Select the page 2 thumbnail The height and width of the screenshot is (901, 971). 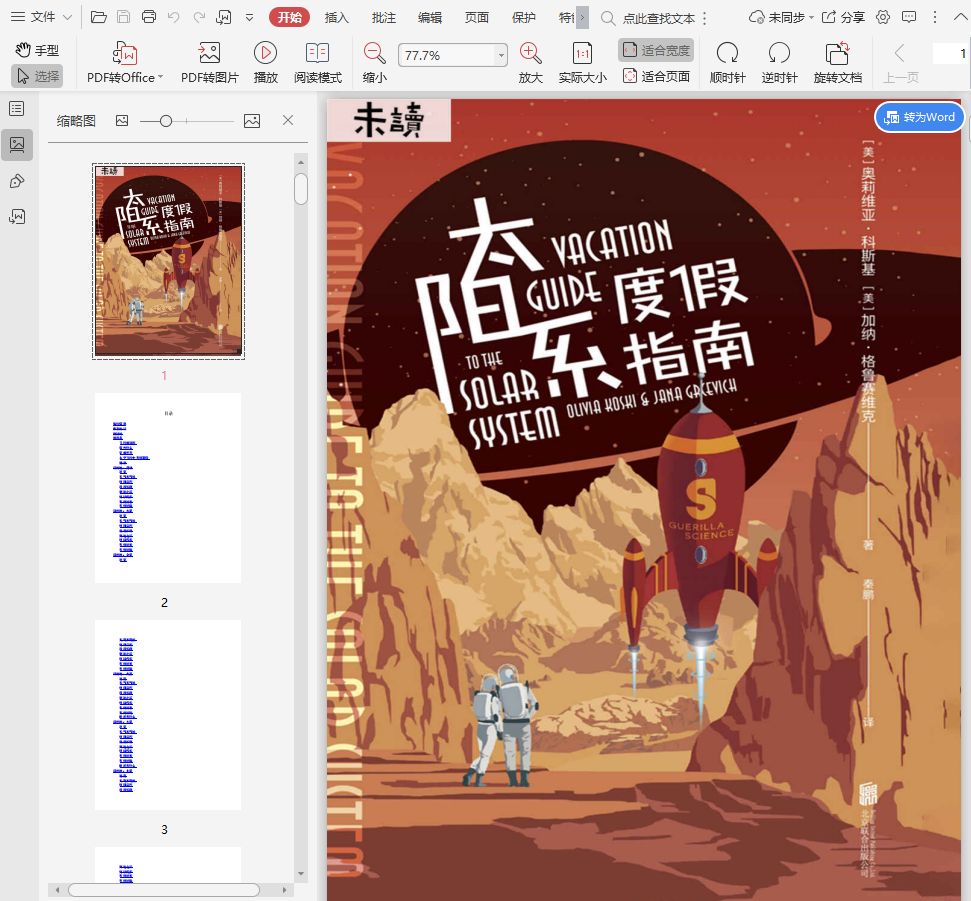pos(168,488)
